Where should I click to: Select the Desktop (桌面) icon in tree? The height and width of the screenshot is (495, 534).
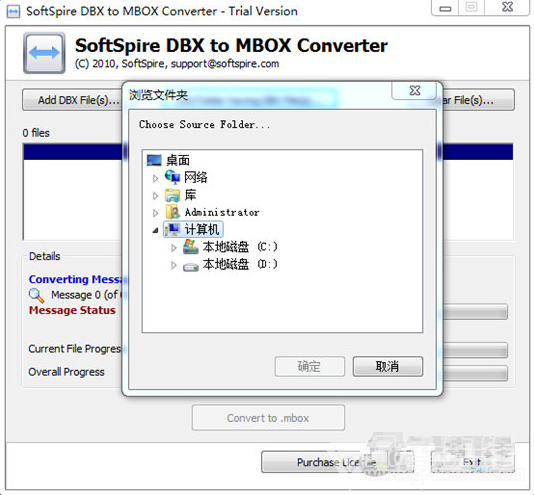[x=154, y=160]
